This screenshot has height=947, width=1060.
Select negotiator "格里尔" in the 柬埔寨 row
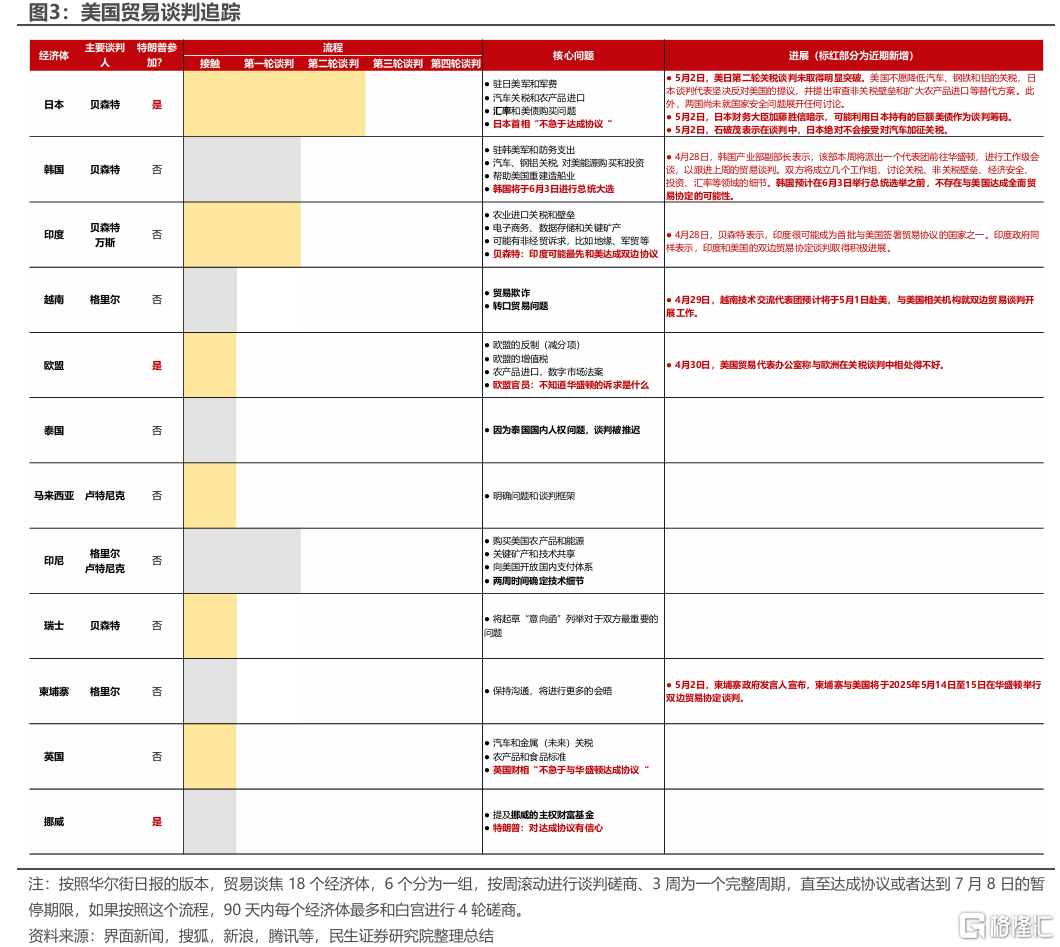click(x=105, y=691)
